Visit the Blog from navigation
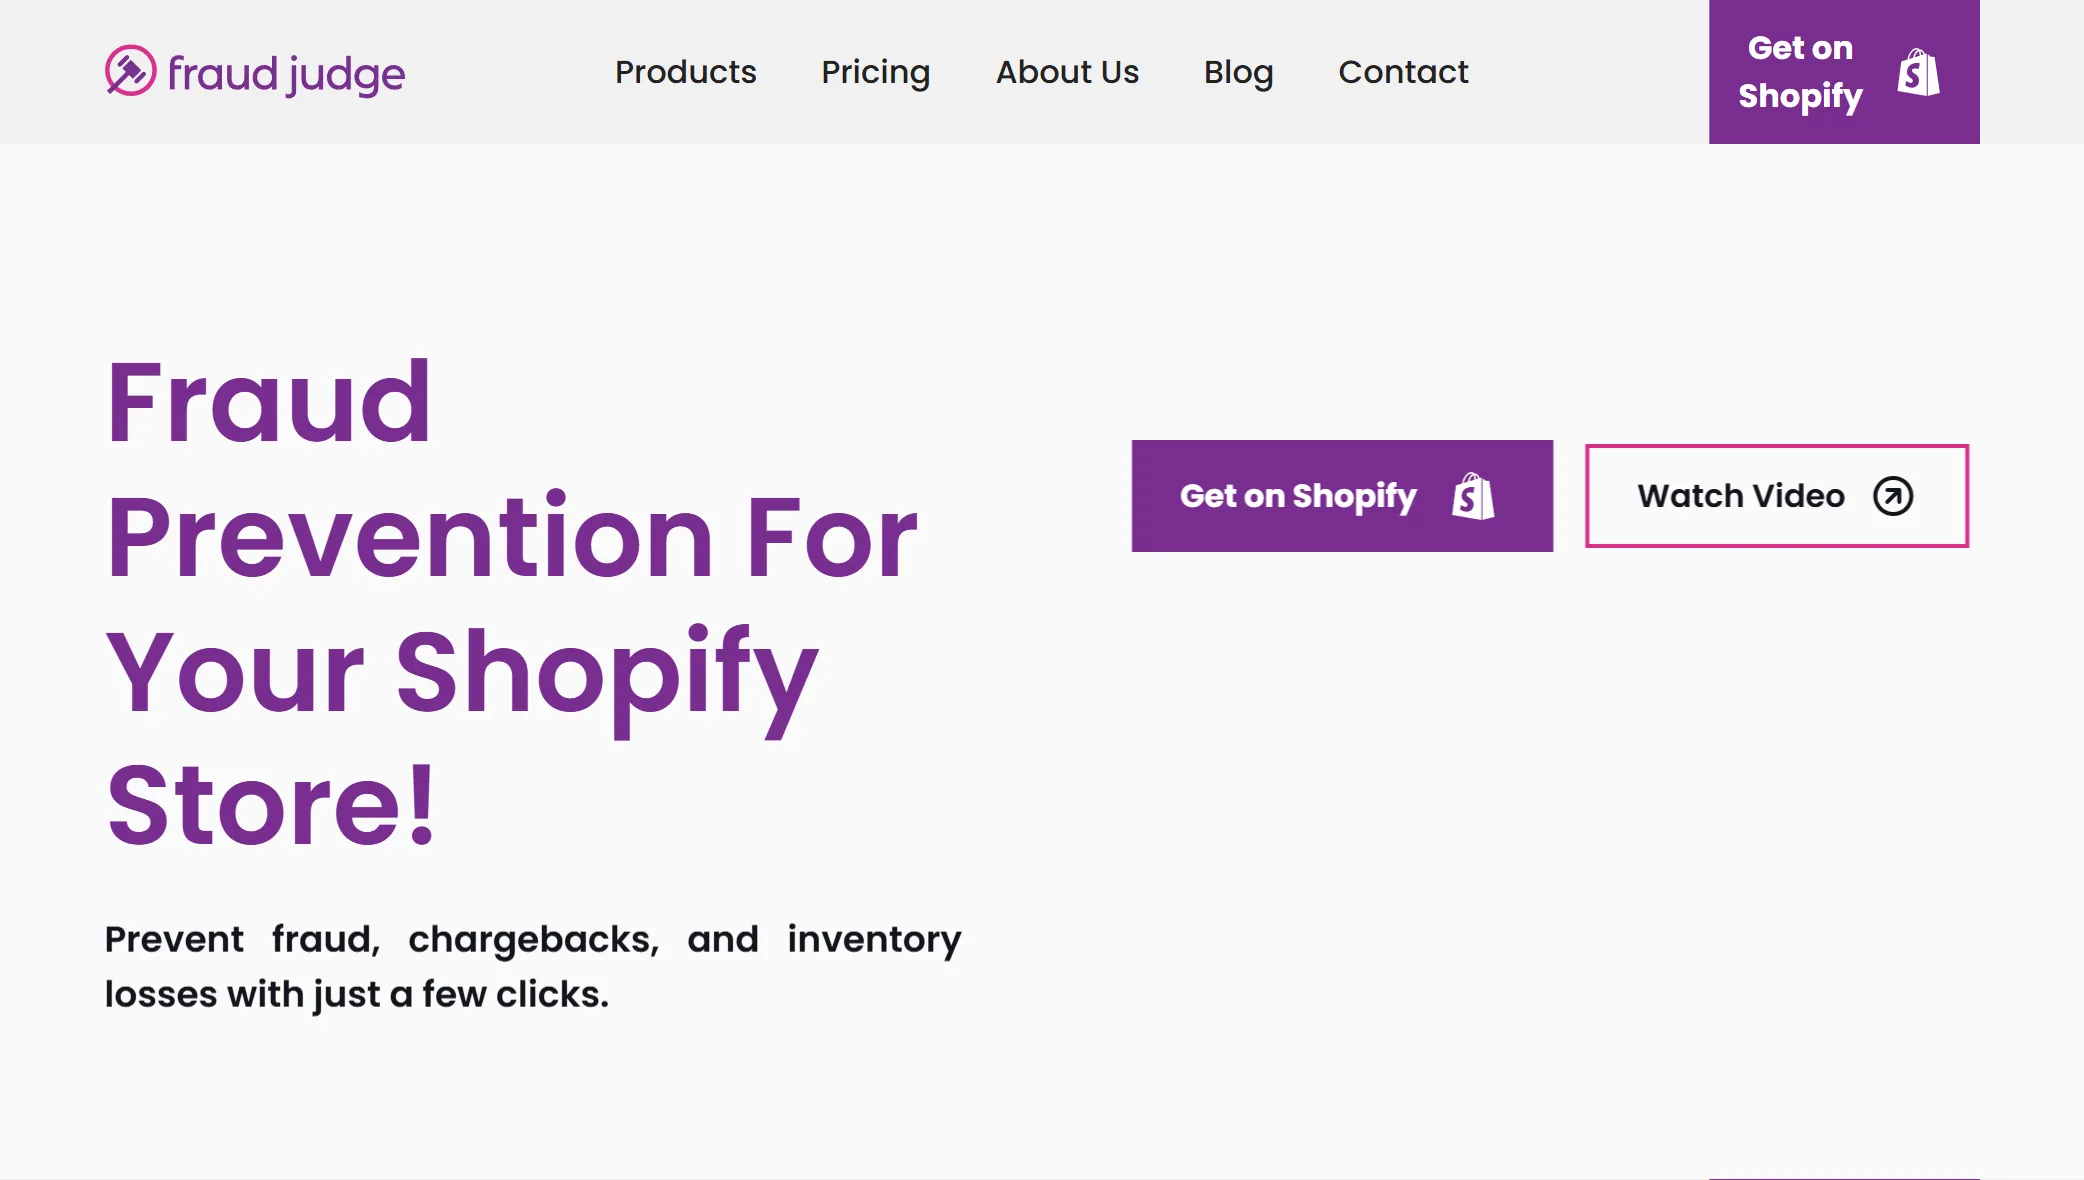 [1238, 72]
